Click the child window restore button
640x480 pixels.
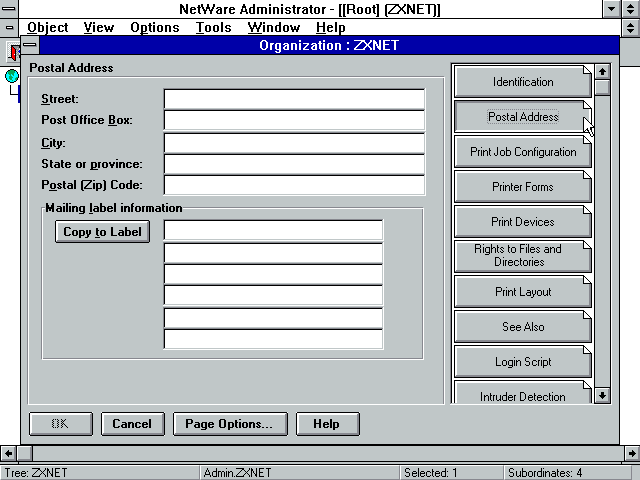click(631, 27)
